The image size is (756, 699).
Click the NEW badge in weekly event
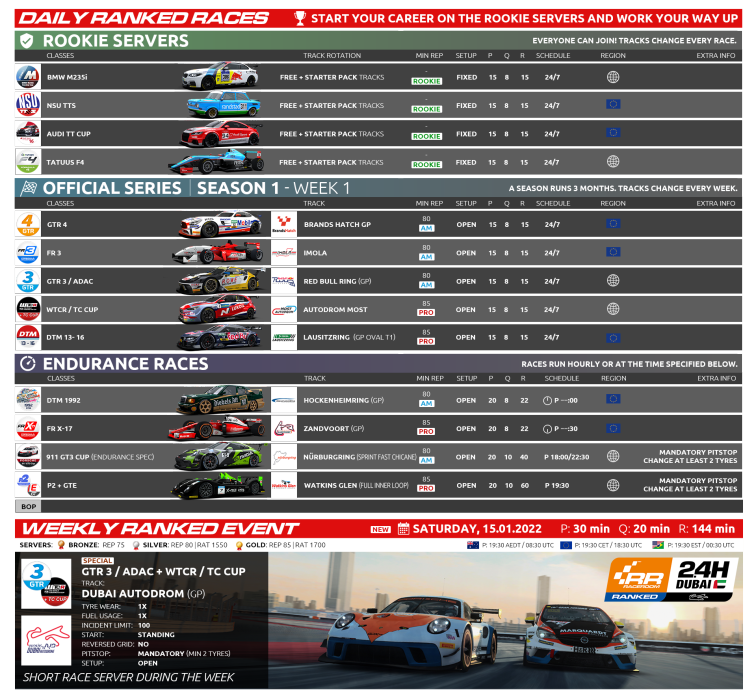click(380, 530)
